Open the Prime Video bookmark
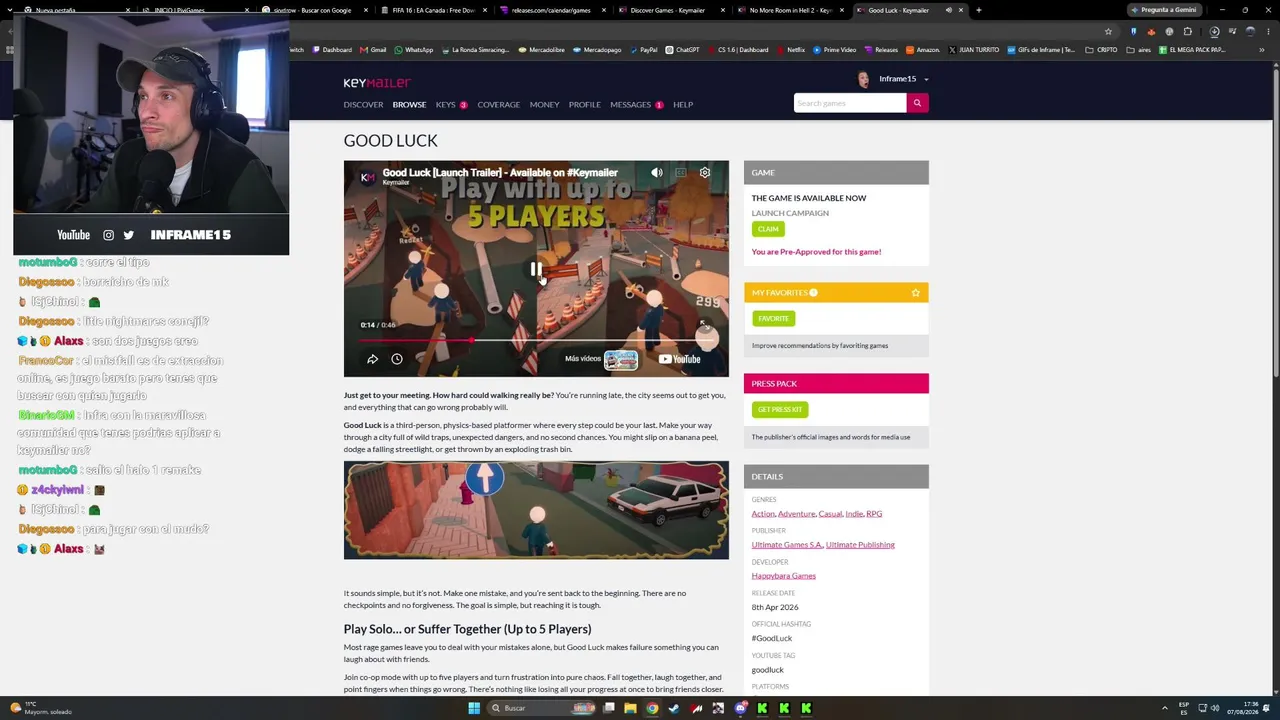 836,50
